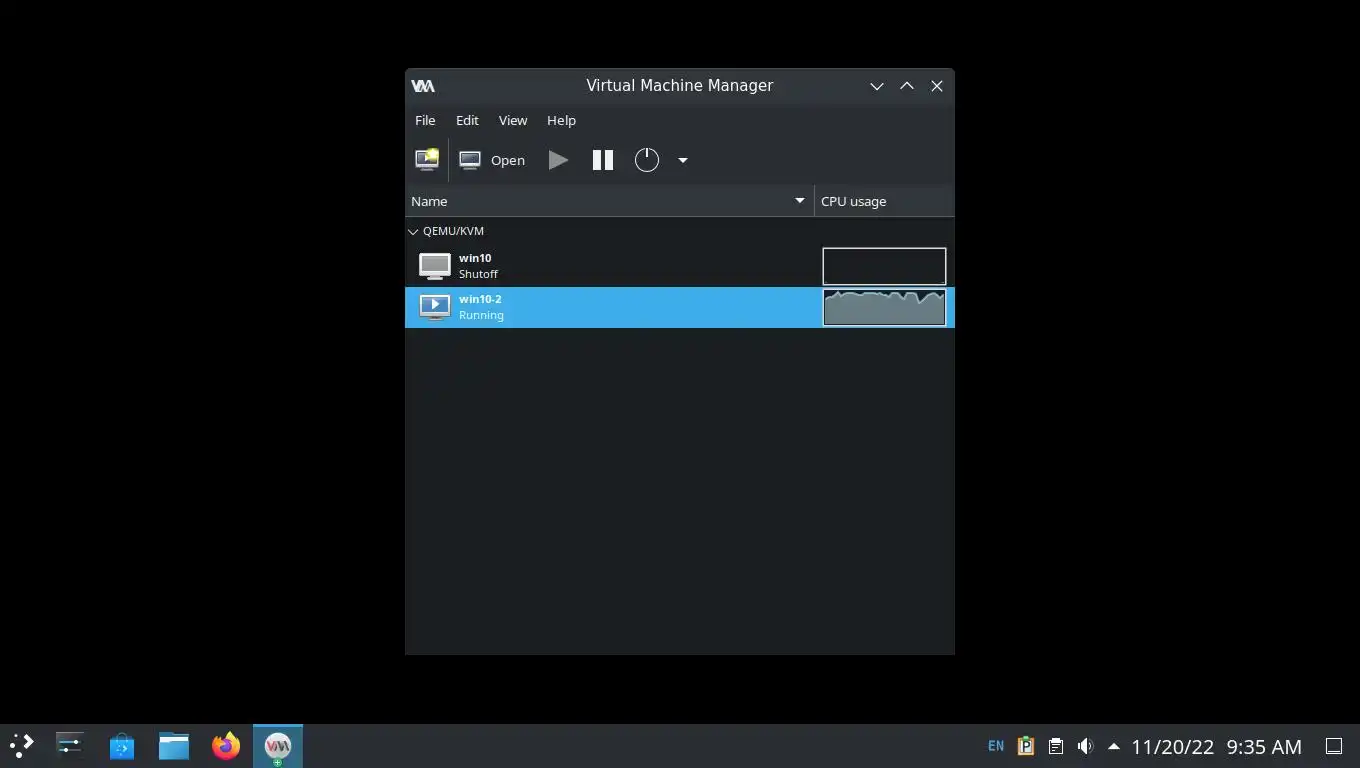Launch Firefox from the taskbar
The image size is (1360, 768).
click(226, 746)
